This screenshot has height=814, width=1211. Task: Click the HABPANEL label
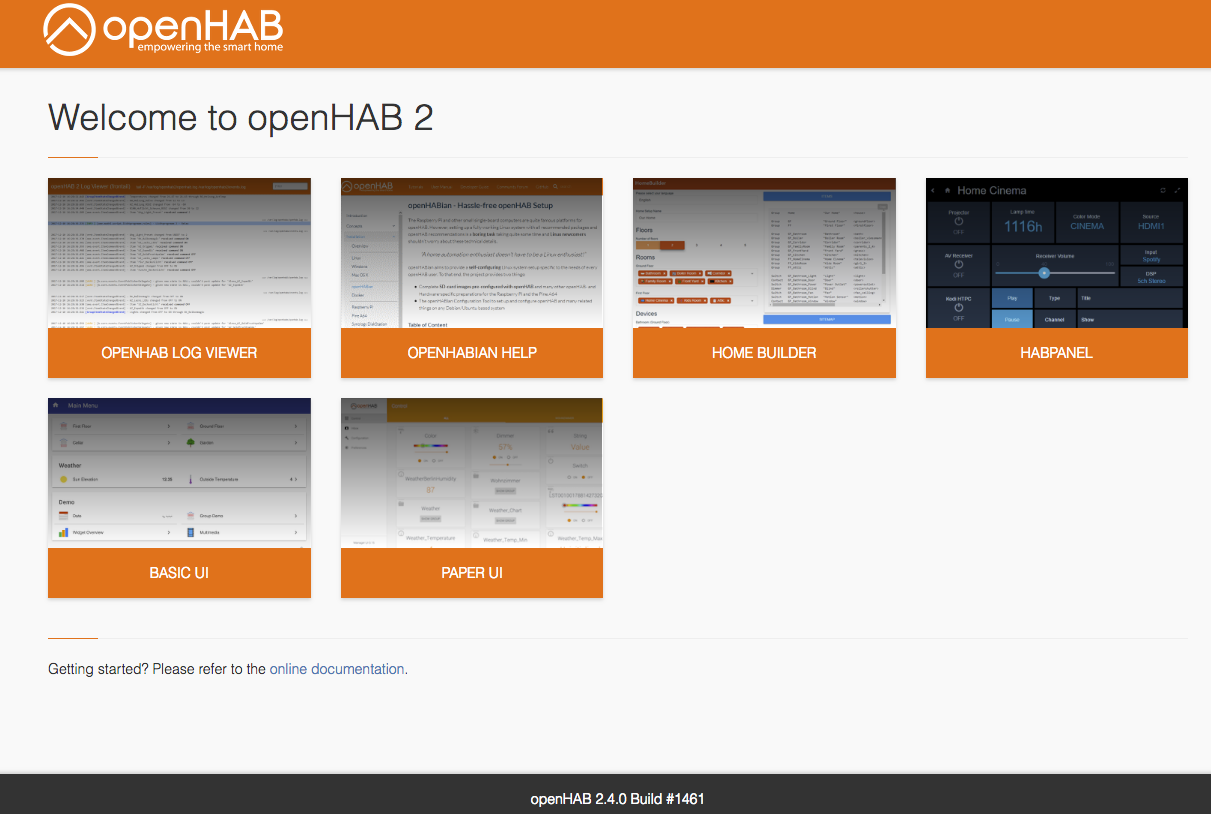pyautogui.click(x=1057, y=353)
